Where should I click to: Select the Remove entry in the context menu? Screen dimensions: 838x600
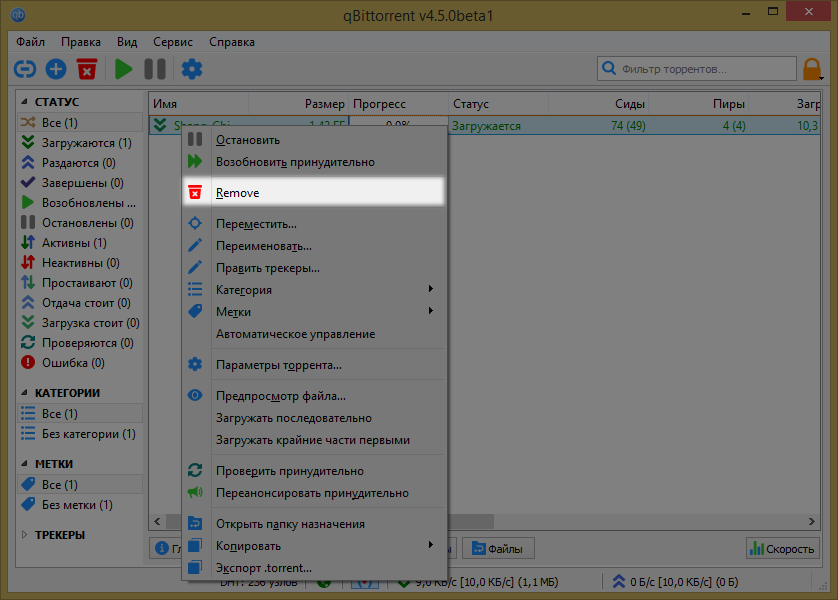[x=238, y=192]
